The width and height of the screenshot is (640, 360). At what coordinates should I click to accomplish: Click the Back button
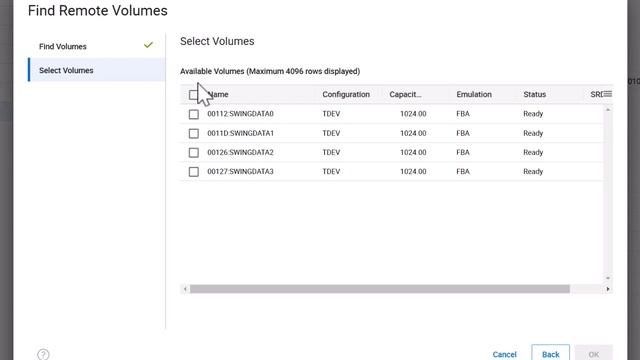[x=551, y=354]
